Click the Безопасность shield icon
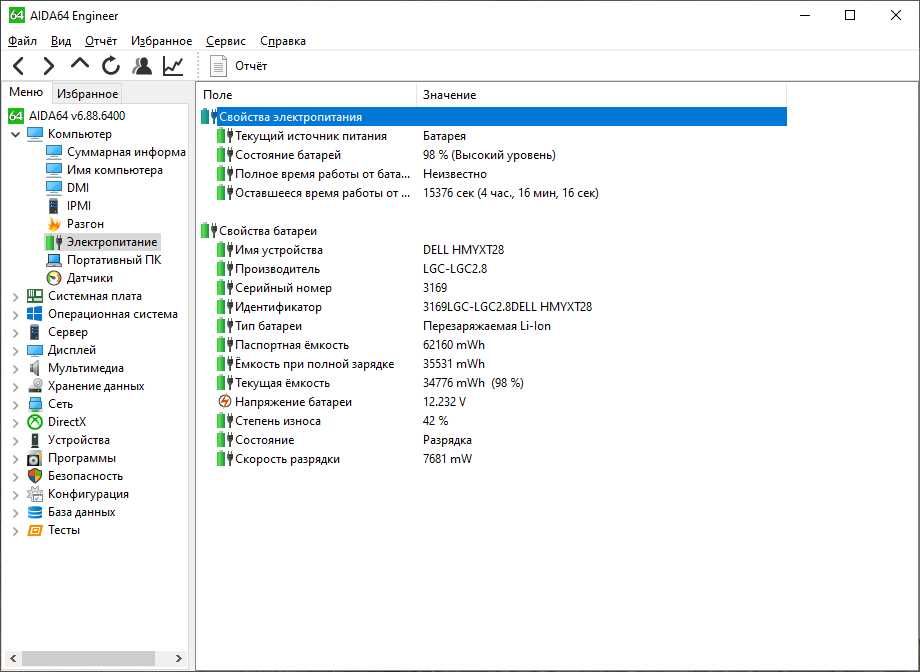 coord(35,476)
